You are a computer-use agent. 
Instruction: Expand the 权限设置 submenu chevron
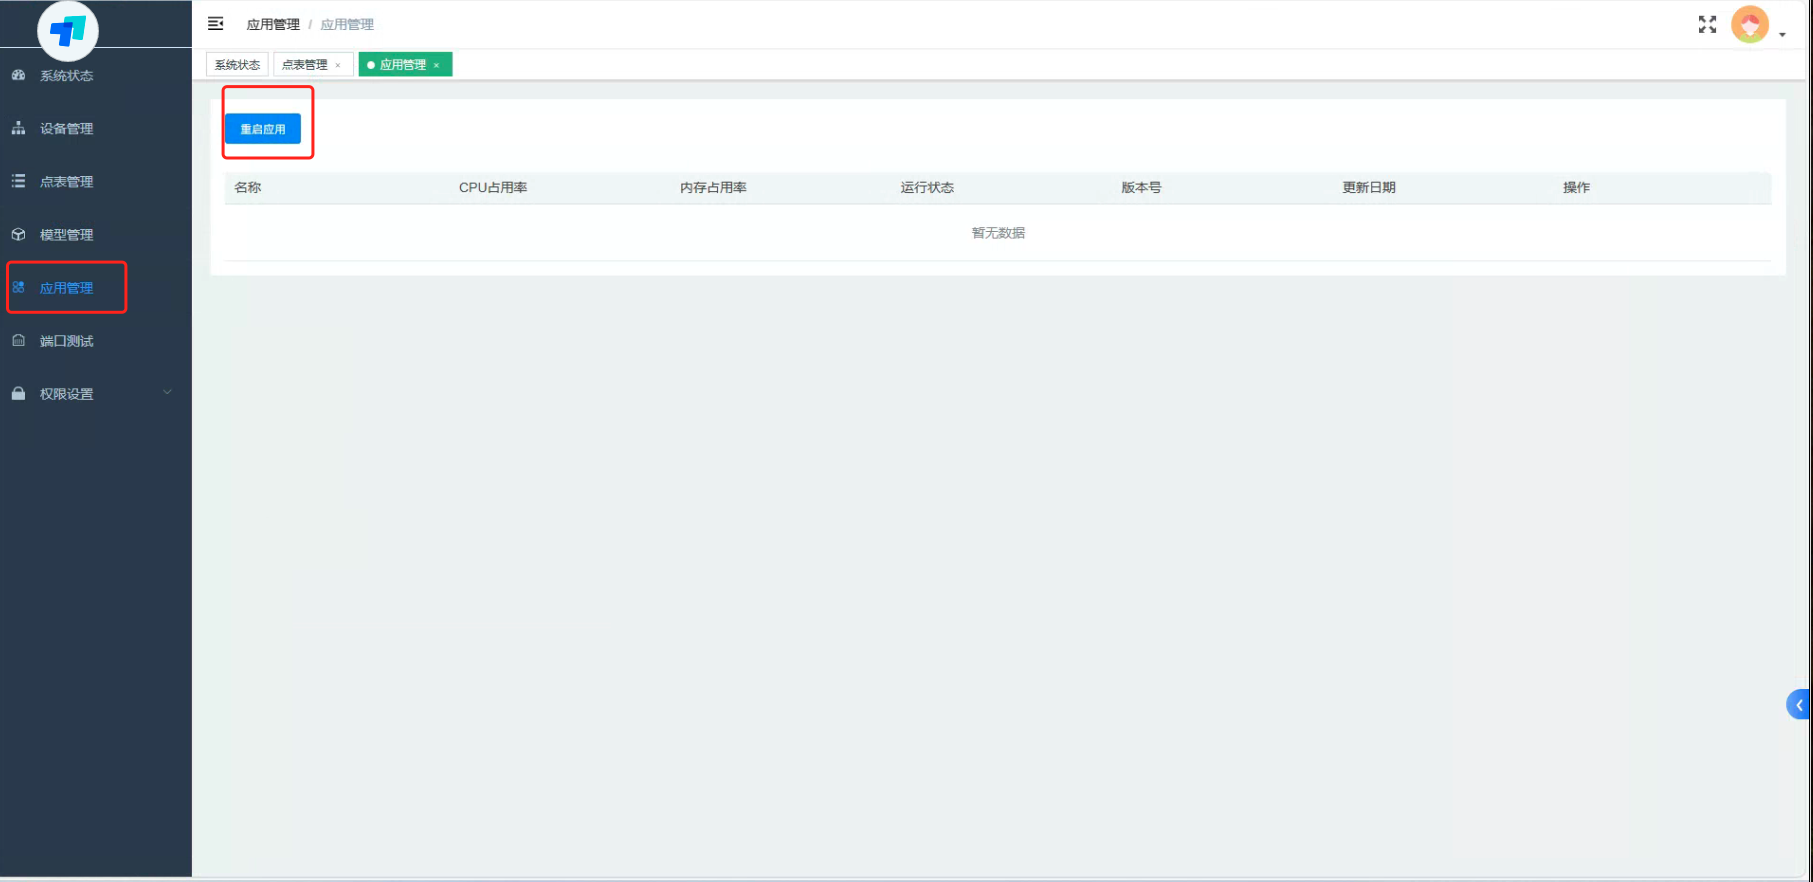tap(167, 392)
